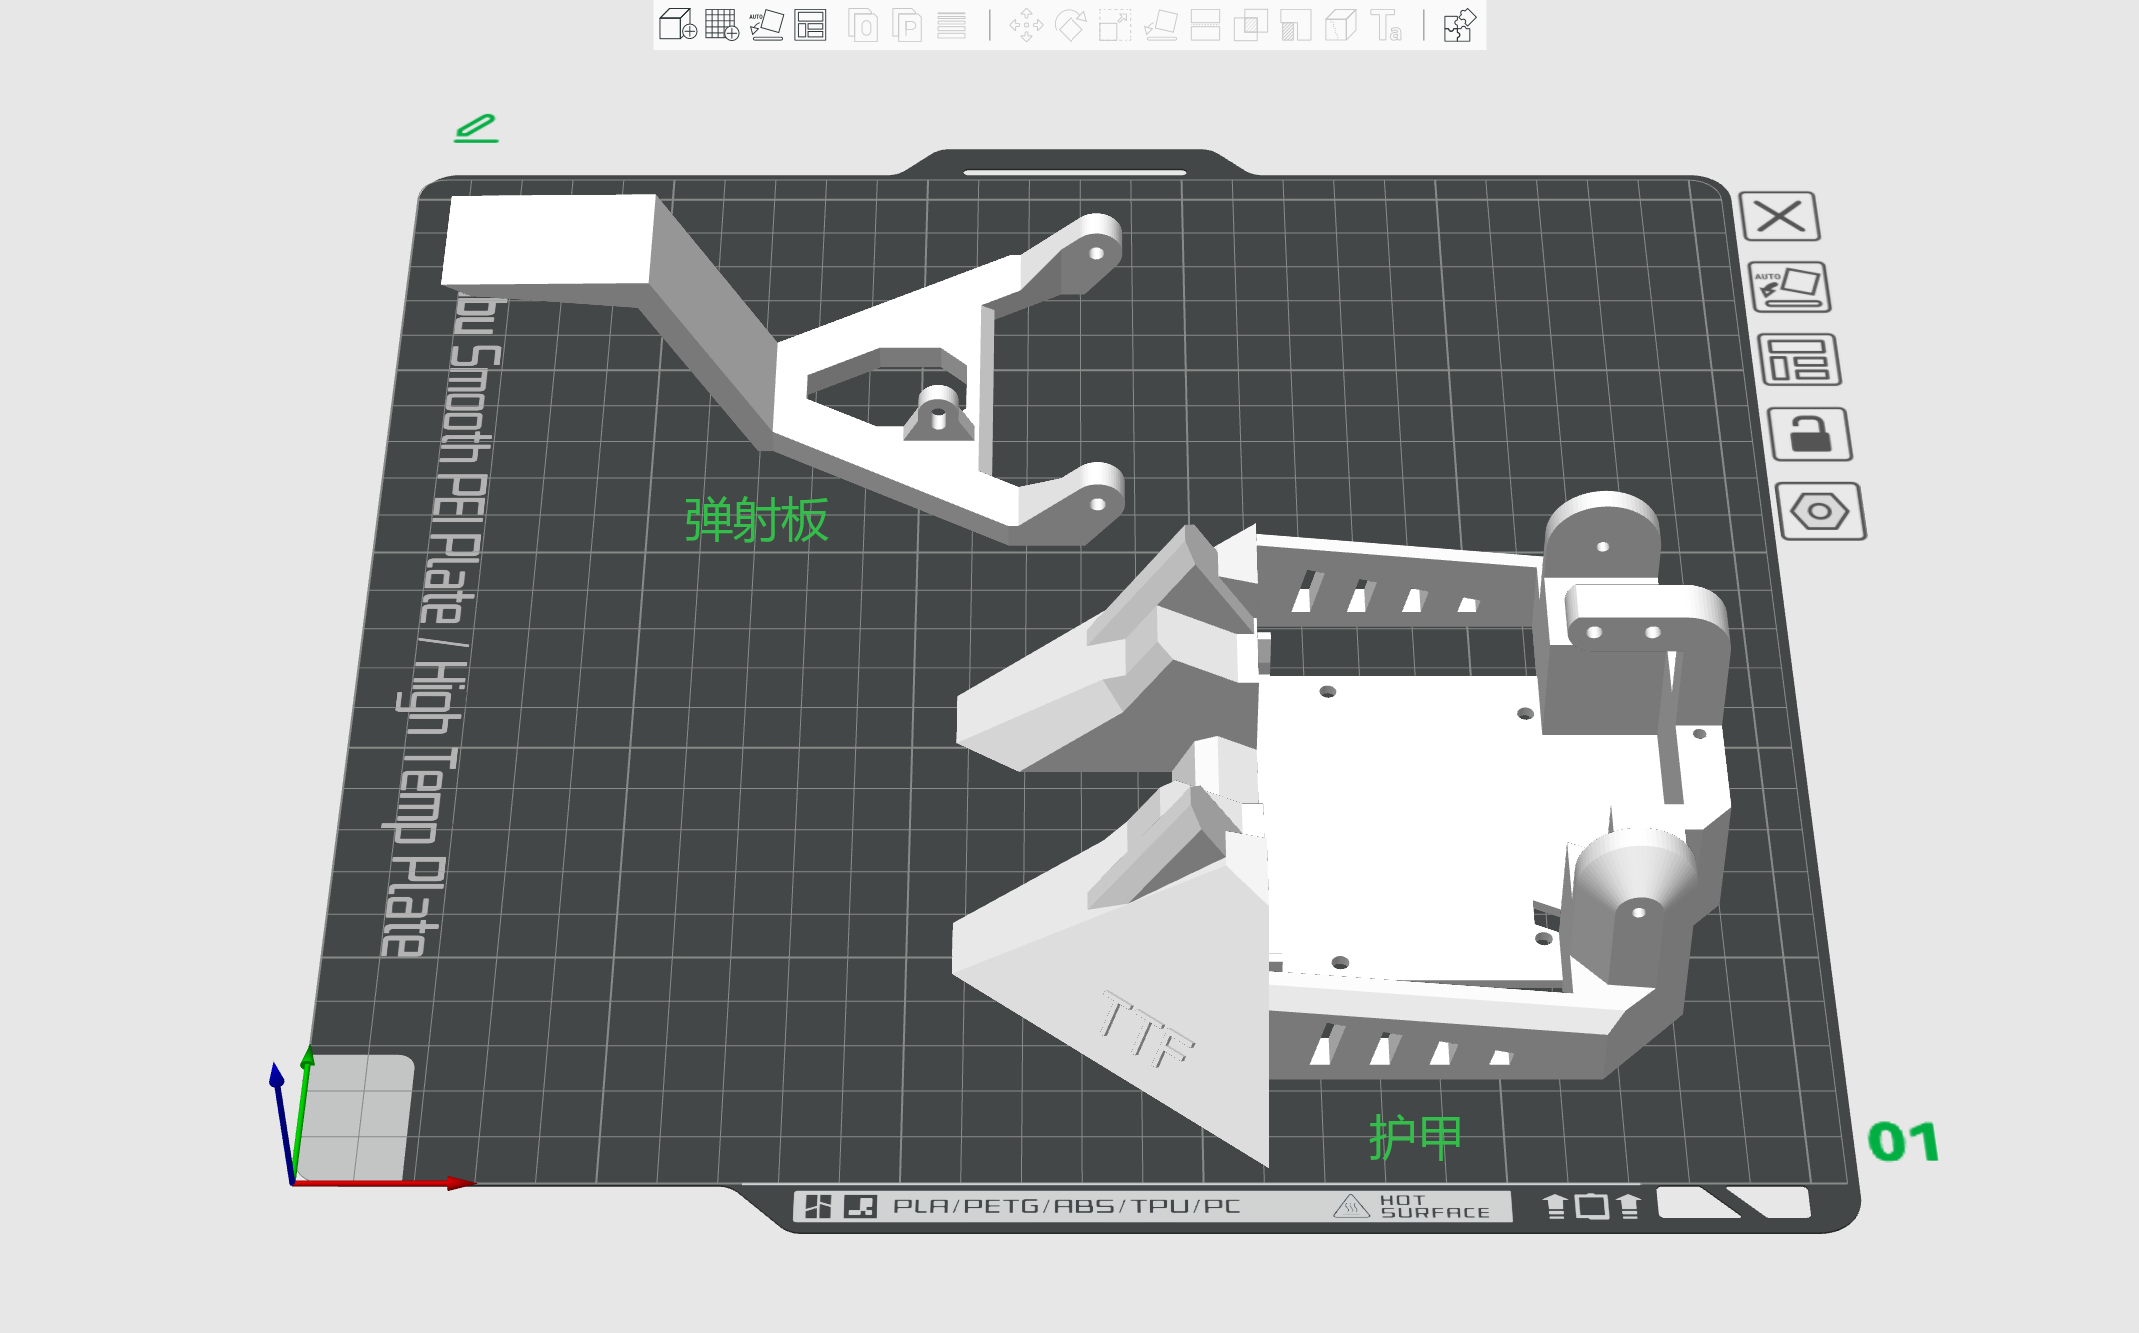Click Auto Orient in top toolbar
The height and width of the screenshot is (1333, 2139).
click(x=766, y=25)
